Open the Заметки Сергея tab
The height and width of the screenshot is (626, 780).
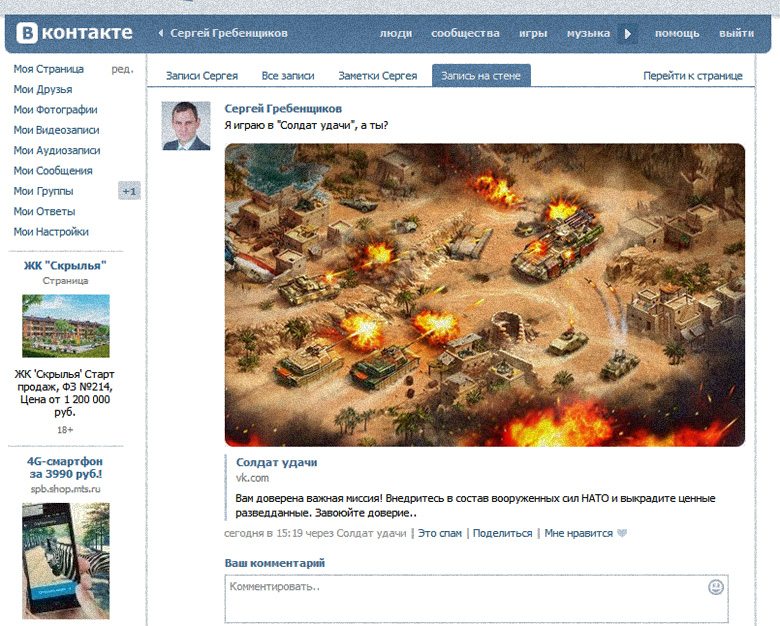point(377,76)
